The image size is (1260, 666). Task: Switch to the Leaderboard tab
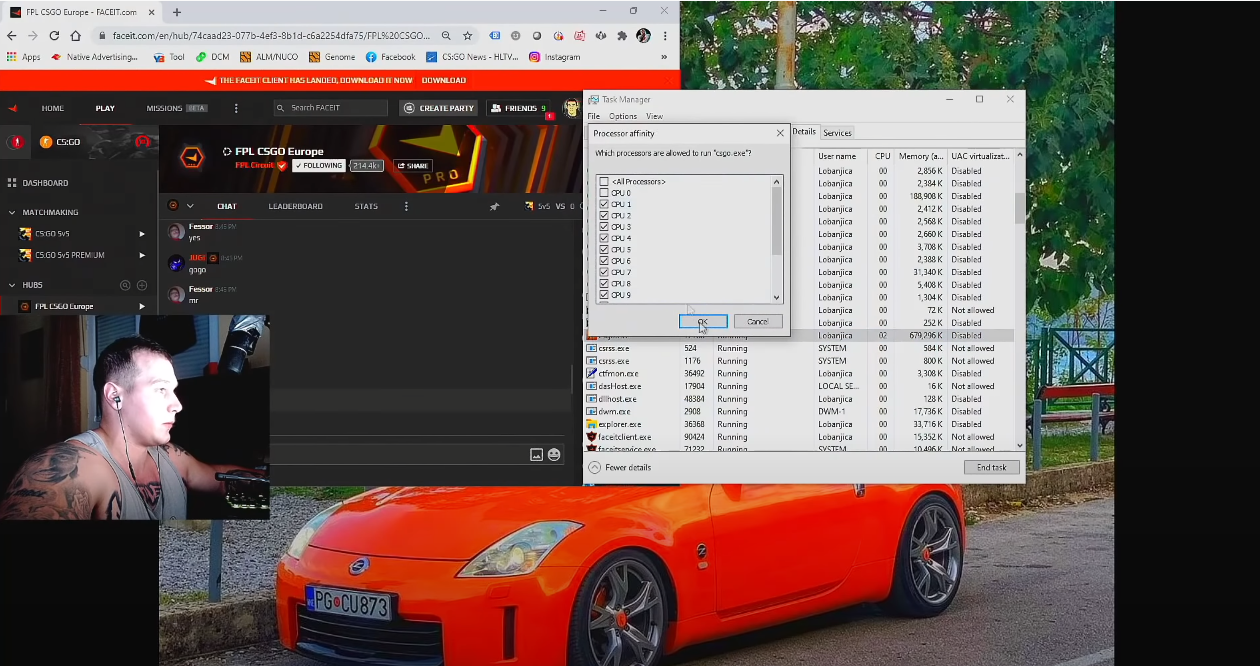295,206
